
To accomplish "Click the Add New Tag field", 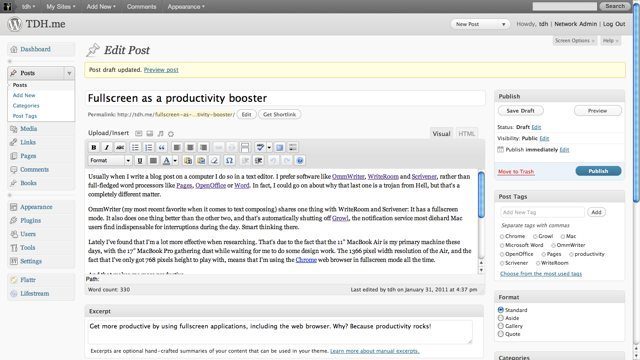I will pyautogui.click(x=542, y=212).
